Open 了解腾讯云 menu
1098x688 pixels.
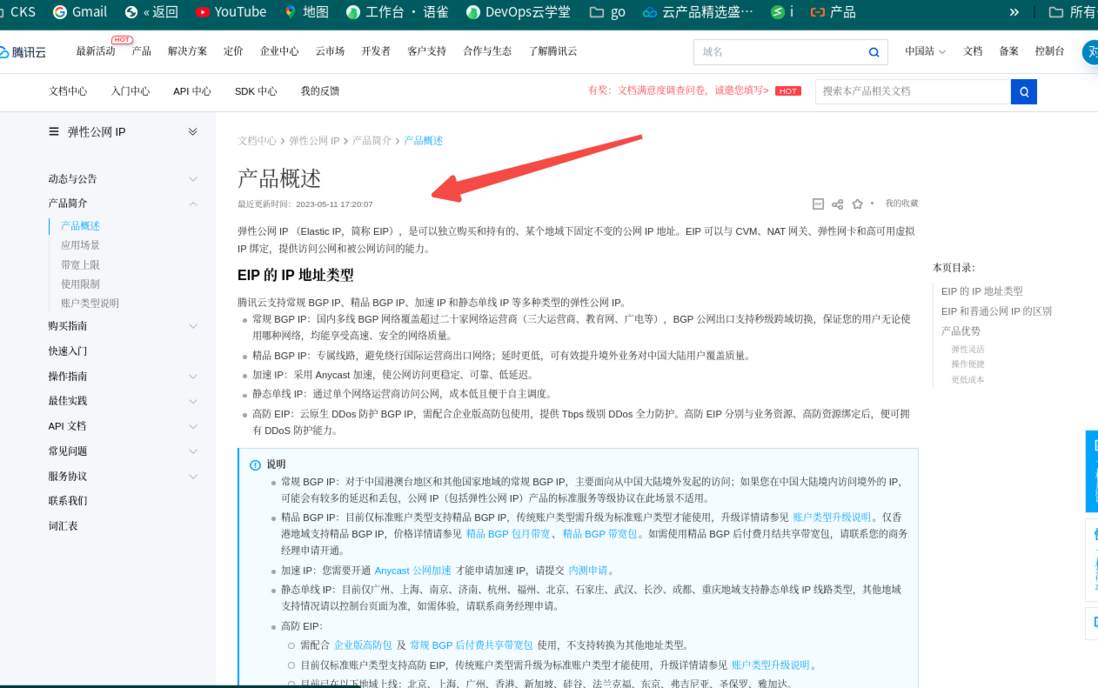[x=553, y=51]
